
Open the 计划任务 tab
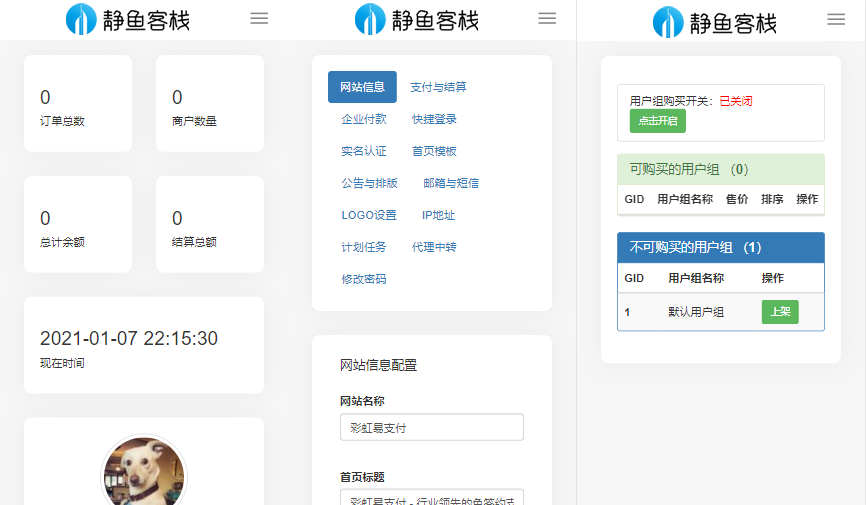point(364,247)
